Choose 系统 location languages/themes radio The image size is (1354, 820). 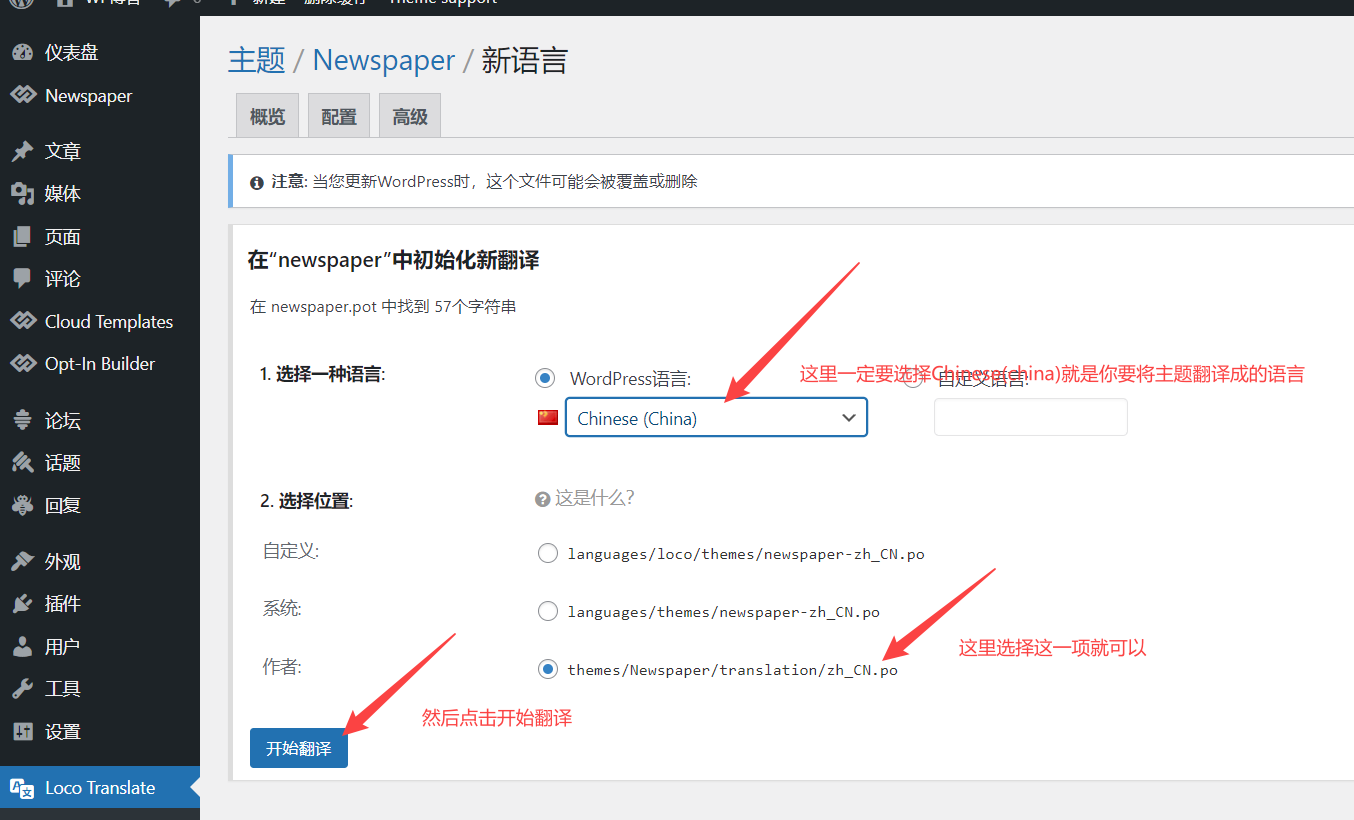[547, 611]
